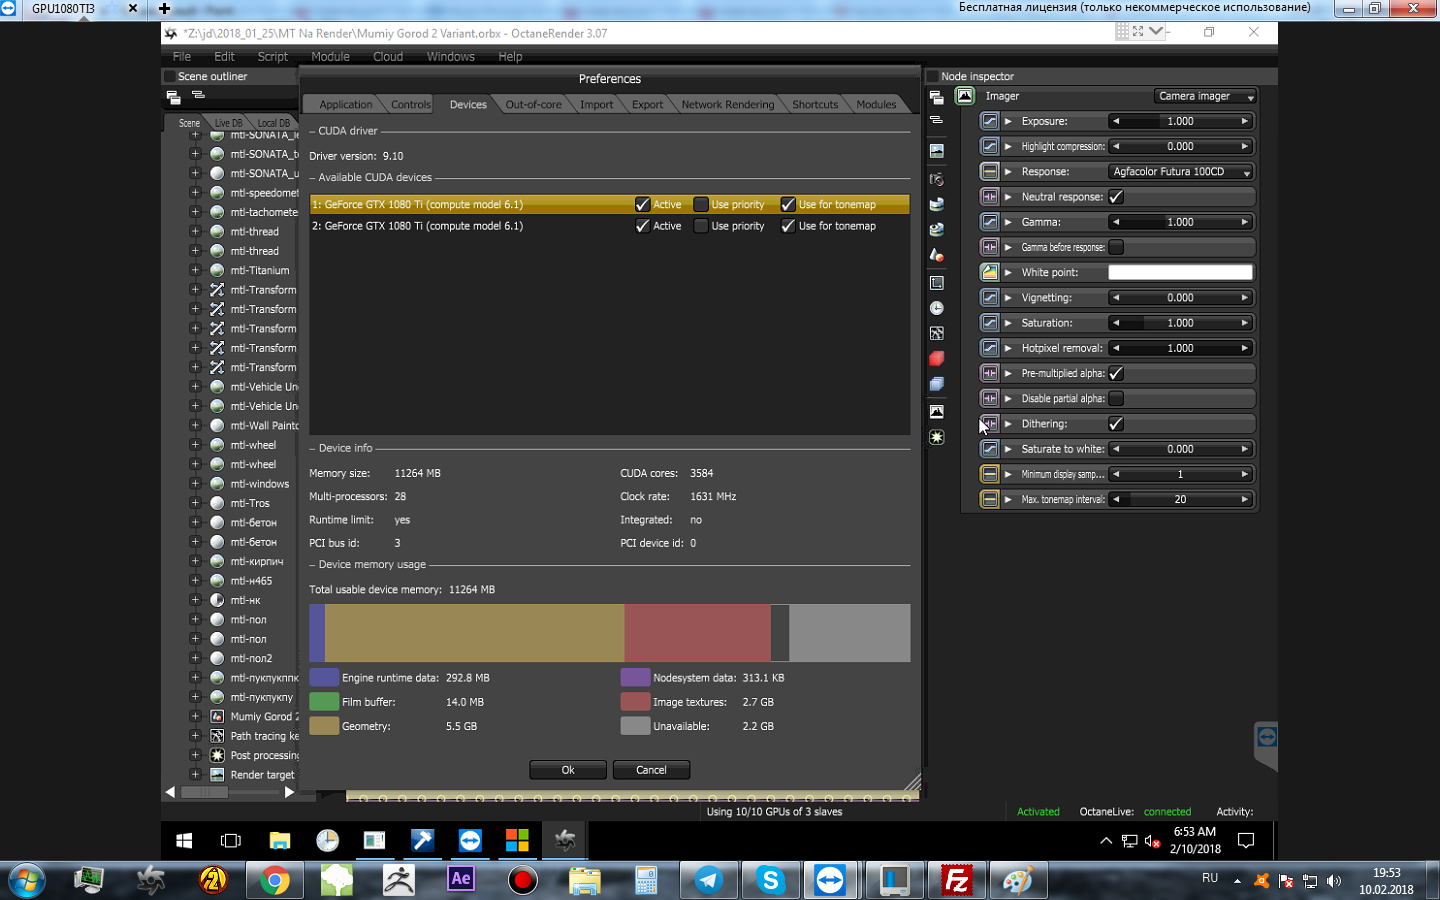Click the red cube icon in Node inspector
The width and height of the screenshot is (1440, 900).
point(936,358)
